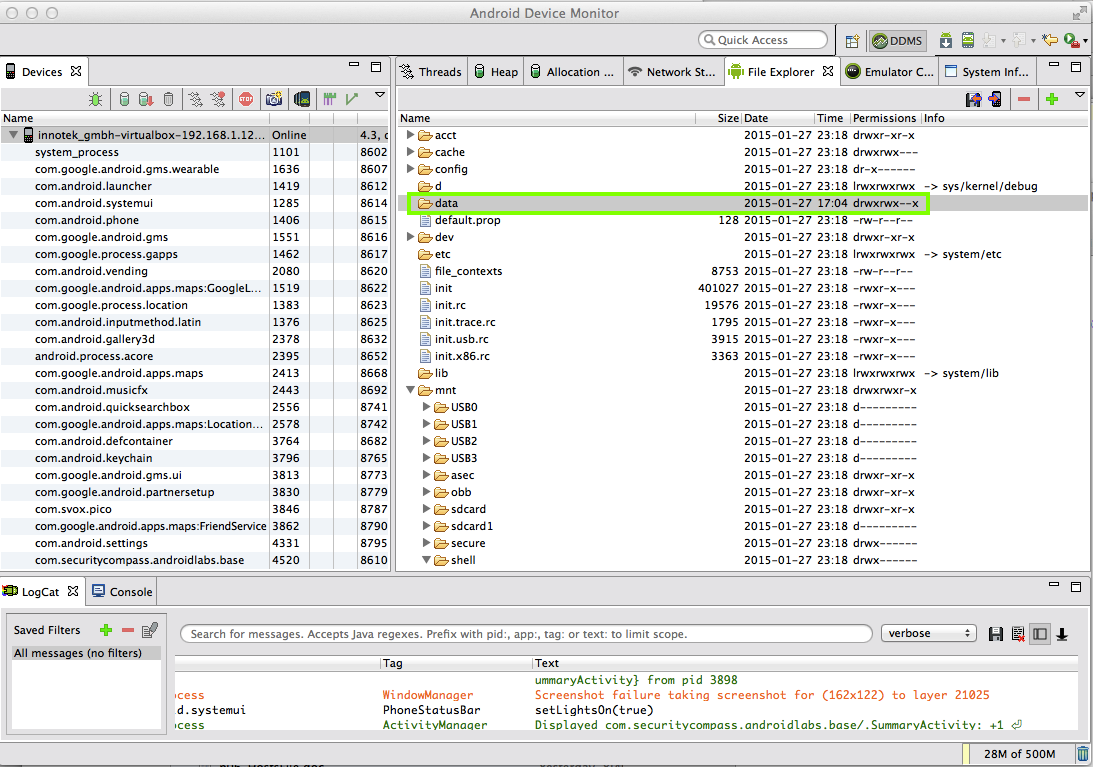This screenshot has height=767, width=1093.
Task: Push a file onto the device
Action: click(995, 99)
